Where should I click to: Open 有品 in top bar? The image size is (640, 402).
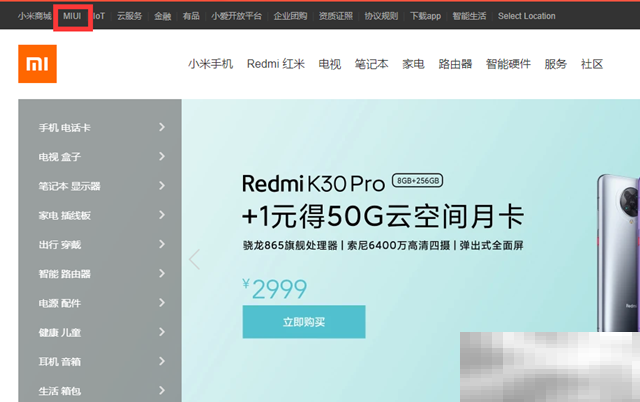click(191, 16)
